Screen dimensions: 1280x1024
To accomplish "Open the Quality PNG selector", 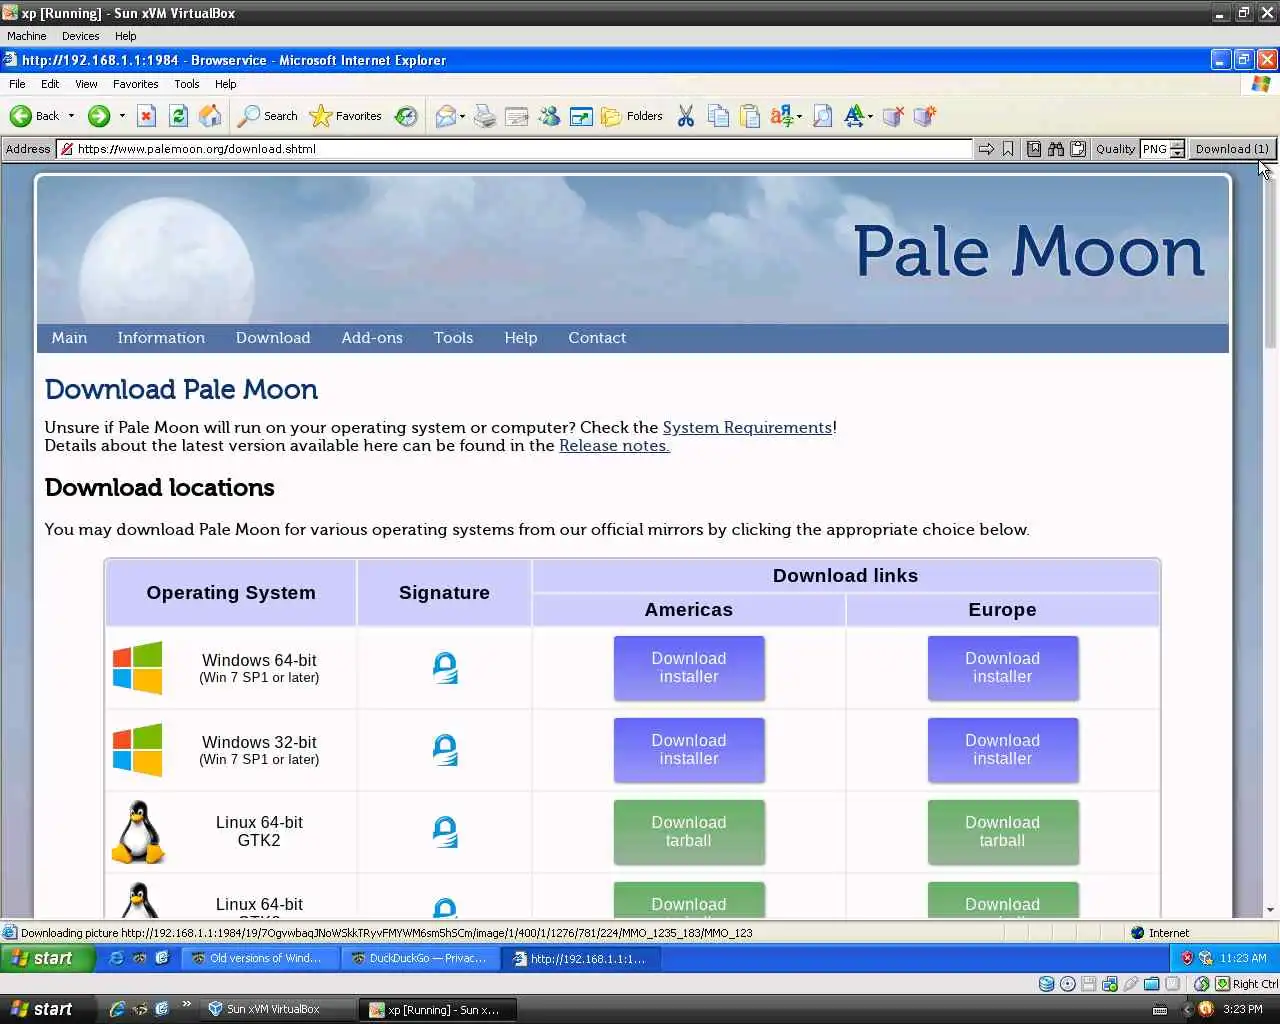I will point(1163,149).
